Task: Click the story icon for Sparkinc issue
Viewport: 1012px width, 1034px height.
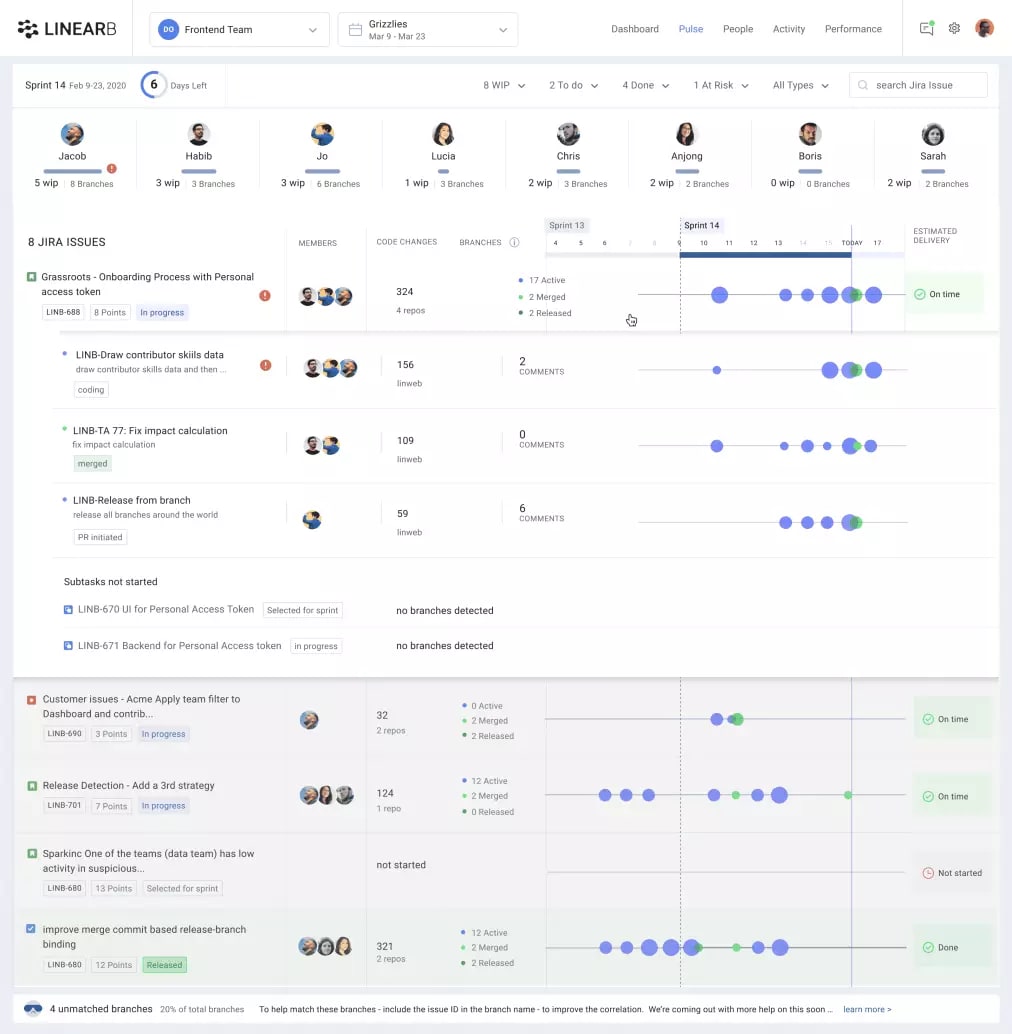Action: click(32, 853)
